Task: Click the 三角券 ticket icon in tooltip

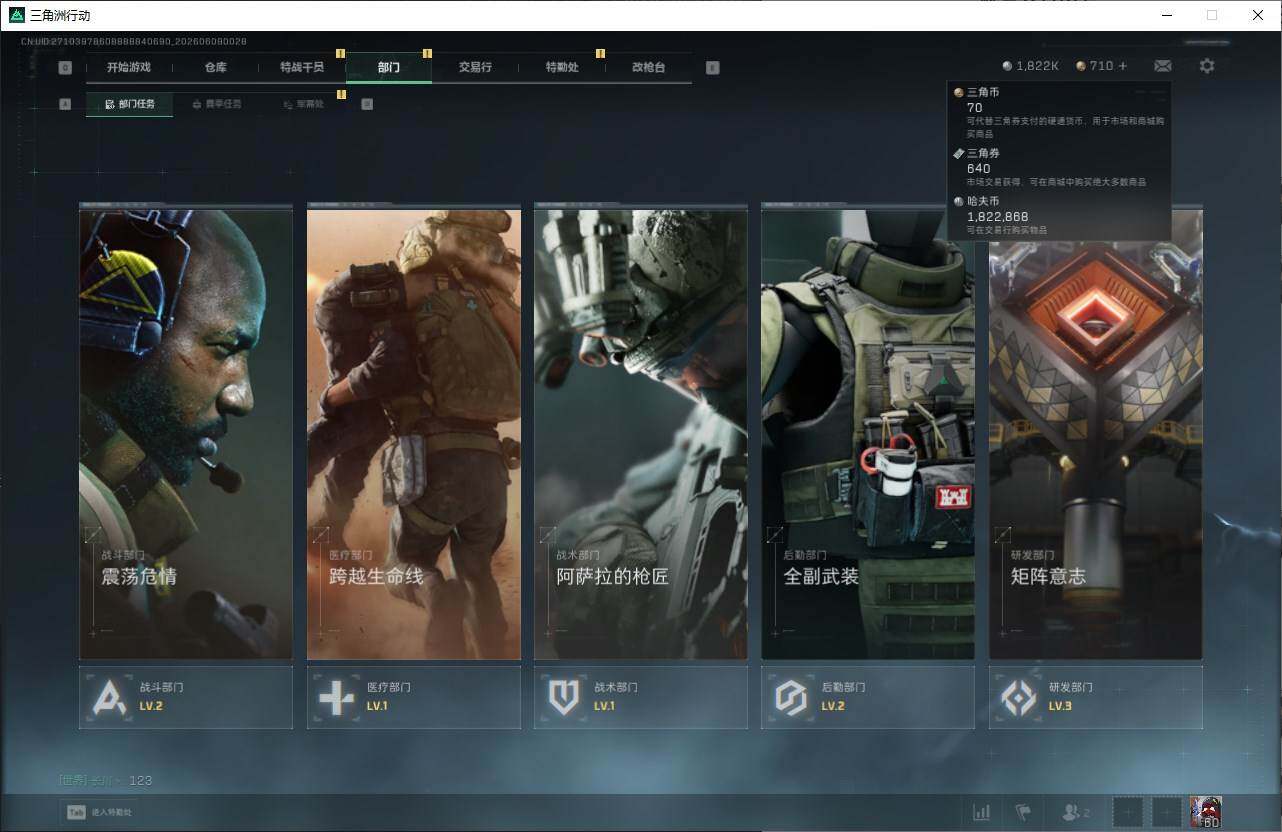Action: point(959,153)
